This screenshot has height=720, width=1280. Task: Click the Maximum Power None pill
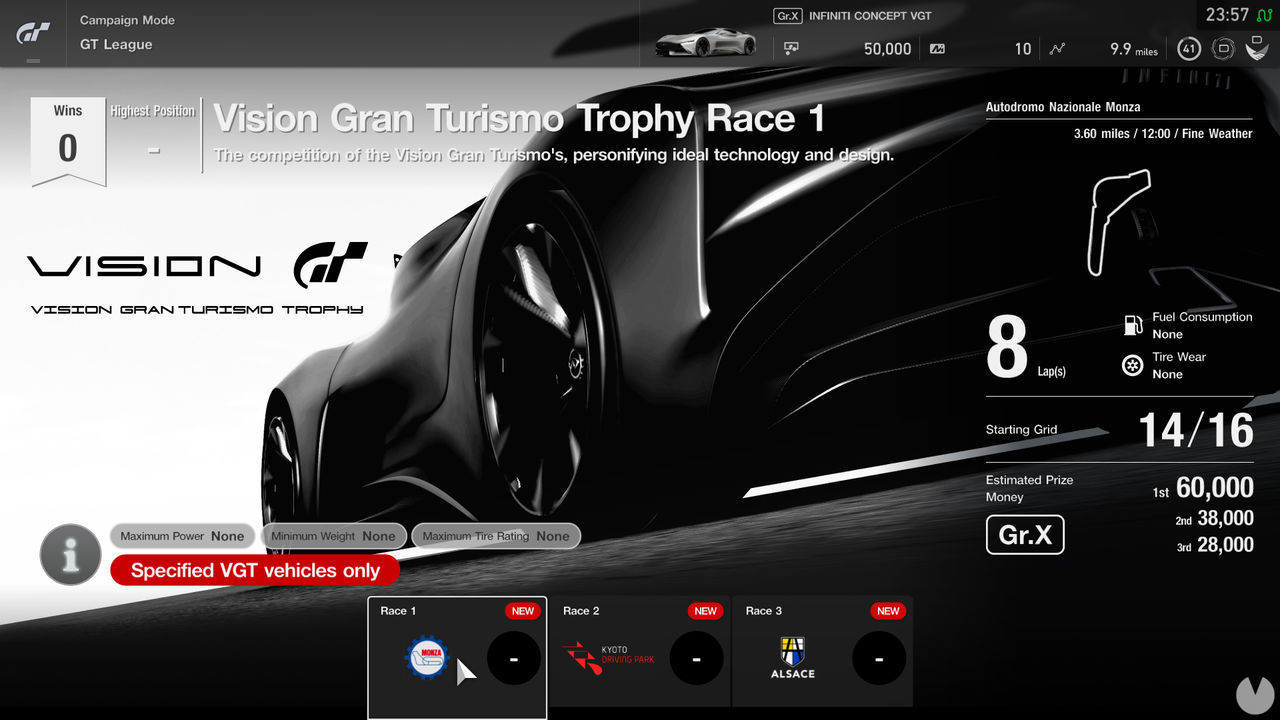point(182,536)
